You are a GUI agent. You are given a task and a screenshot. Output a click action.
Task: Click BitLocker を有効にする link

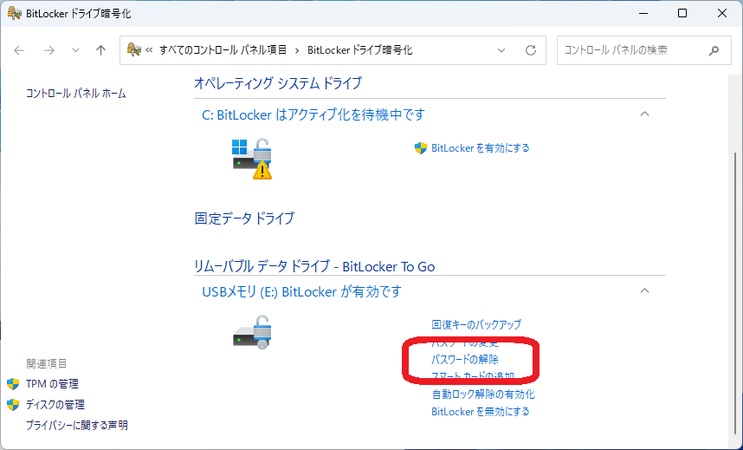coord(480,148)
